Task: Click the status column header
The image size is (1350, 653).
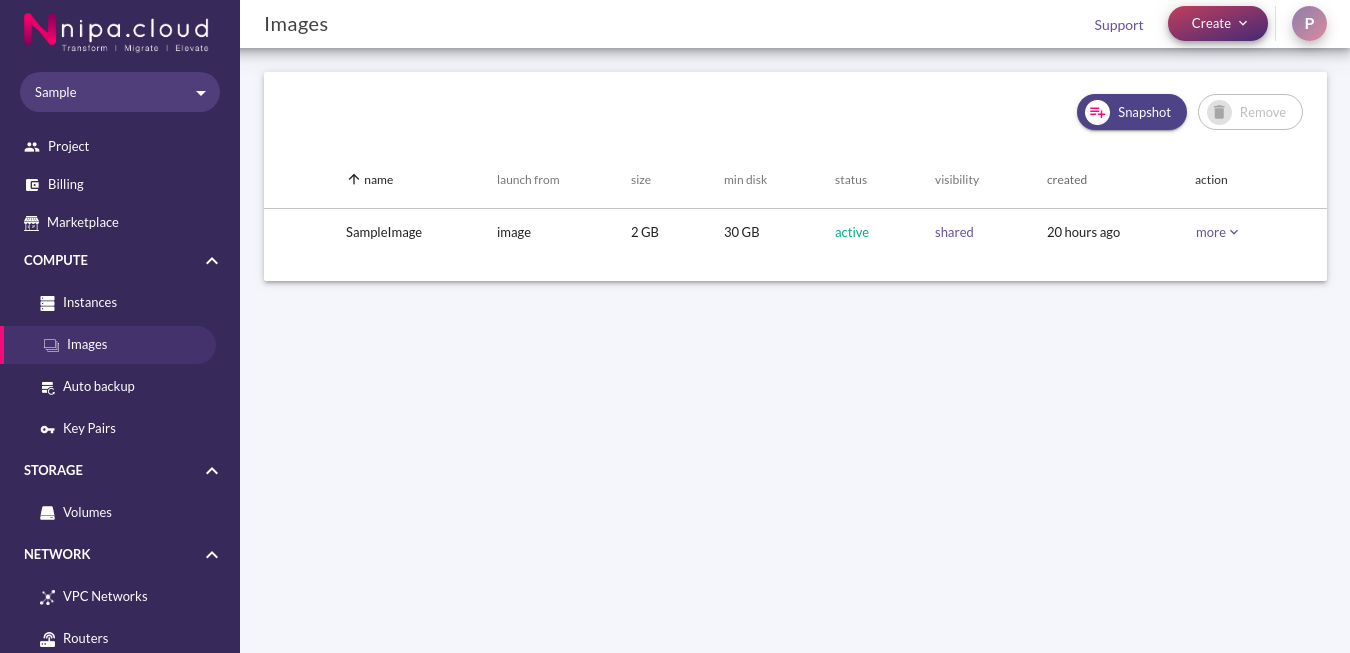Action: 851,180
